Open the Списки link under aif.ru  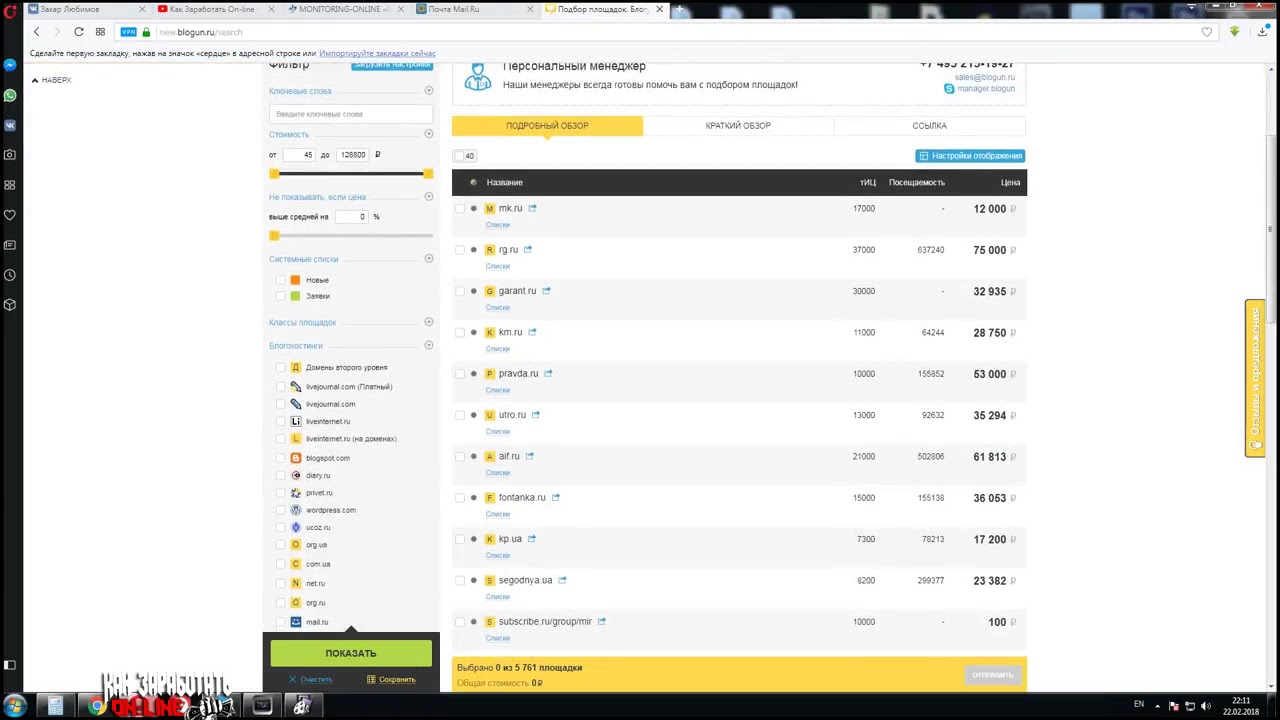(x=497, y=473)
